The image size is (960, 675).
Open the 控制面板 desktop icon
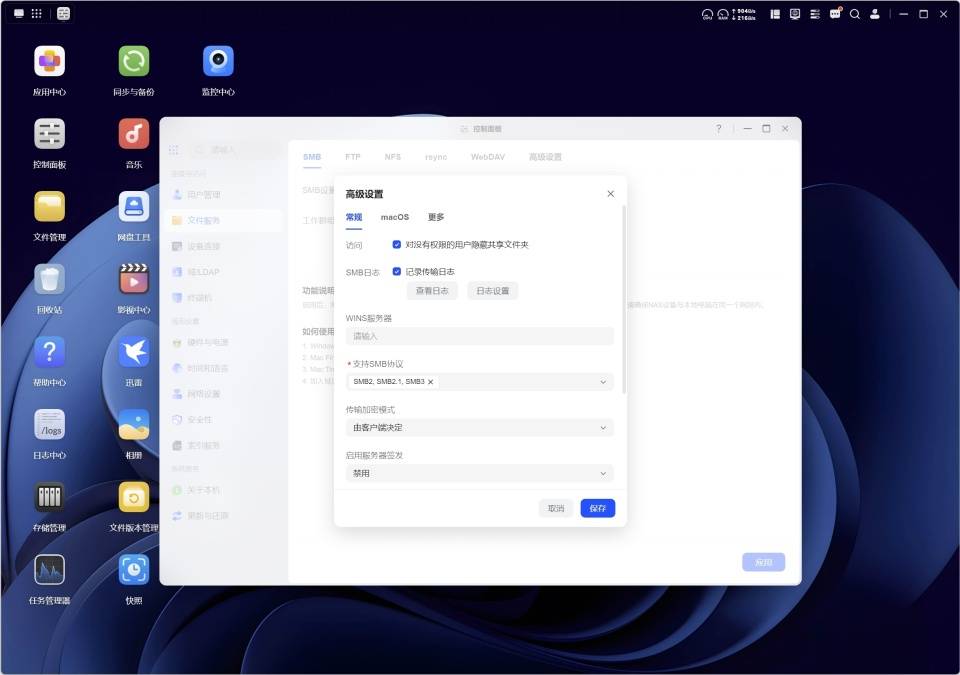(x=50, y=134)
